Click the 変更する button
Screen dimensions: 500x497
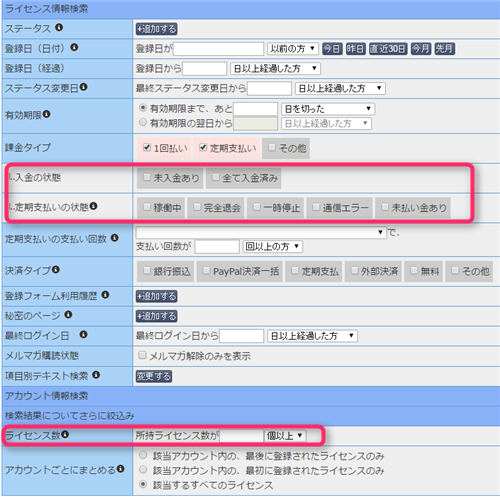click(154, 376)
